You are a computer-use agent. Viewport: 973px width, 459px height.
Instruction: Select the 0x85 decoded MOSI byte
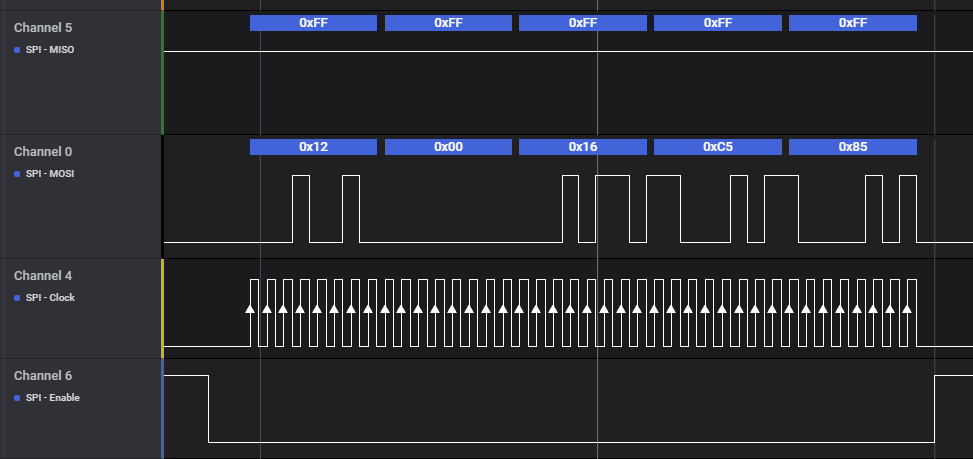pos(853,147)
